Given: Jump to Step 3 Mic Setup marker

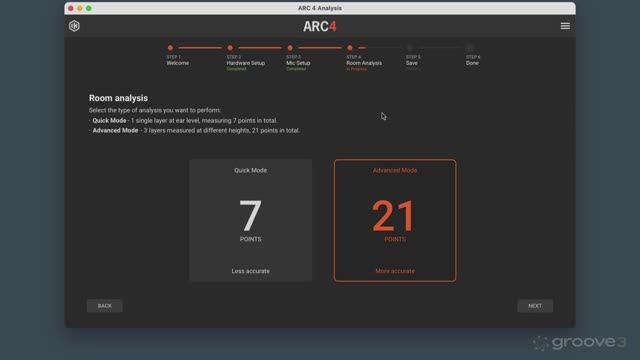Looking at the screenshot, I should click(x=290, y=48).
